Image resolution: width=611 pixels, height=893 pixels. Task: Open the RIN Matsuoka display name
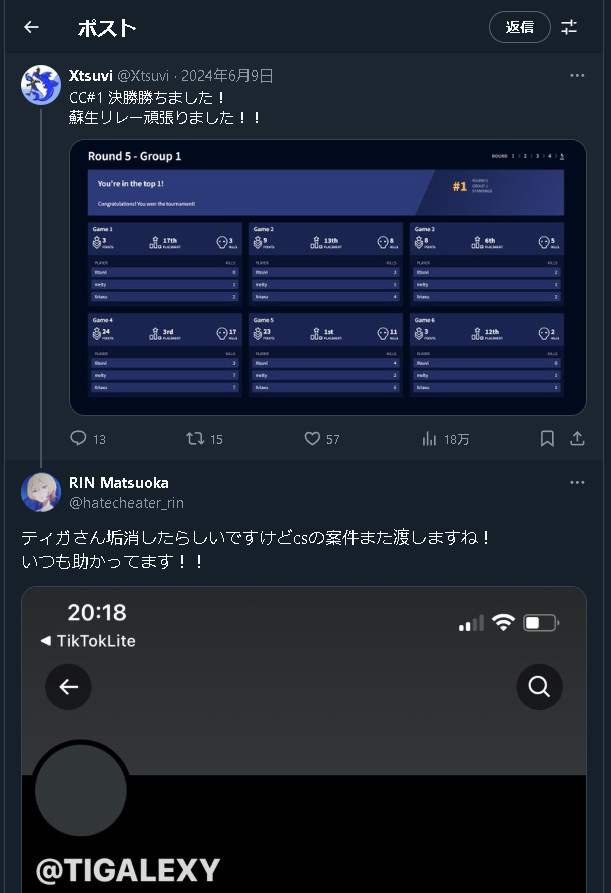(118, 483)
